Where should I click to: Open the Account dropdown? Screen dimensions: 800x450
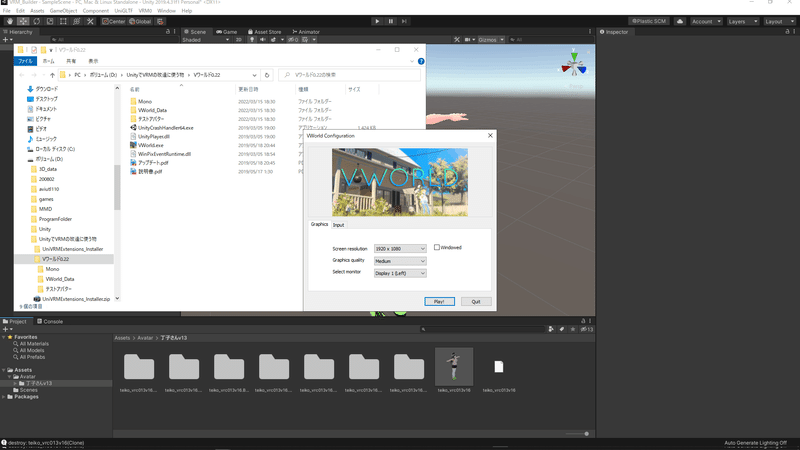(706, 21)
